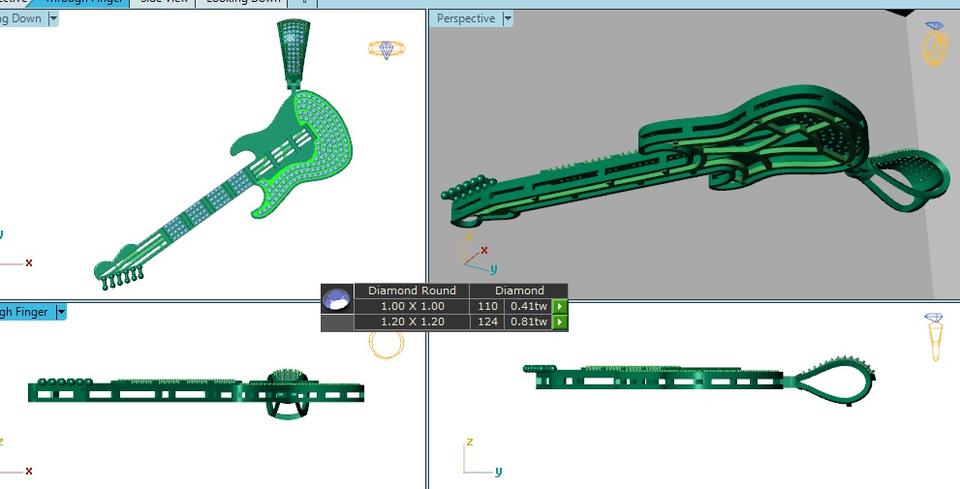Click the Looking Down viewport title label
The width and height of the screenshot is (960, 489).
(x=21, y=18)
